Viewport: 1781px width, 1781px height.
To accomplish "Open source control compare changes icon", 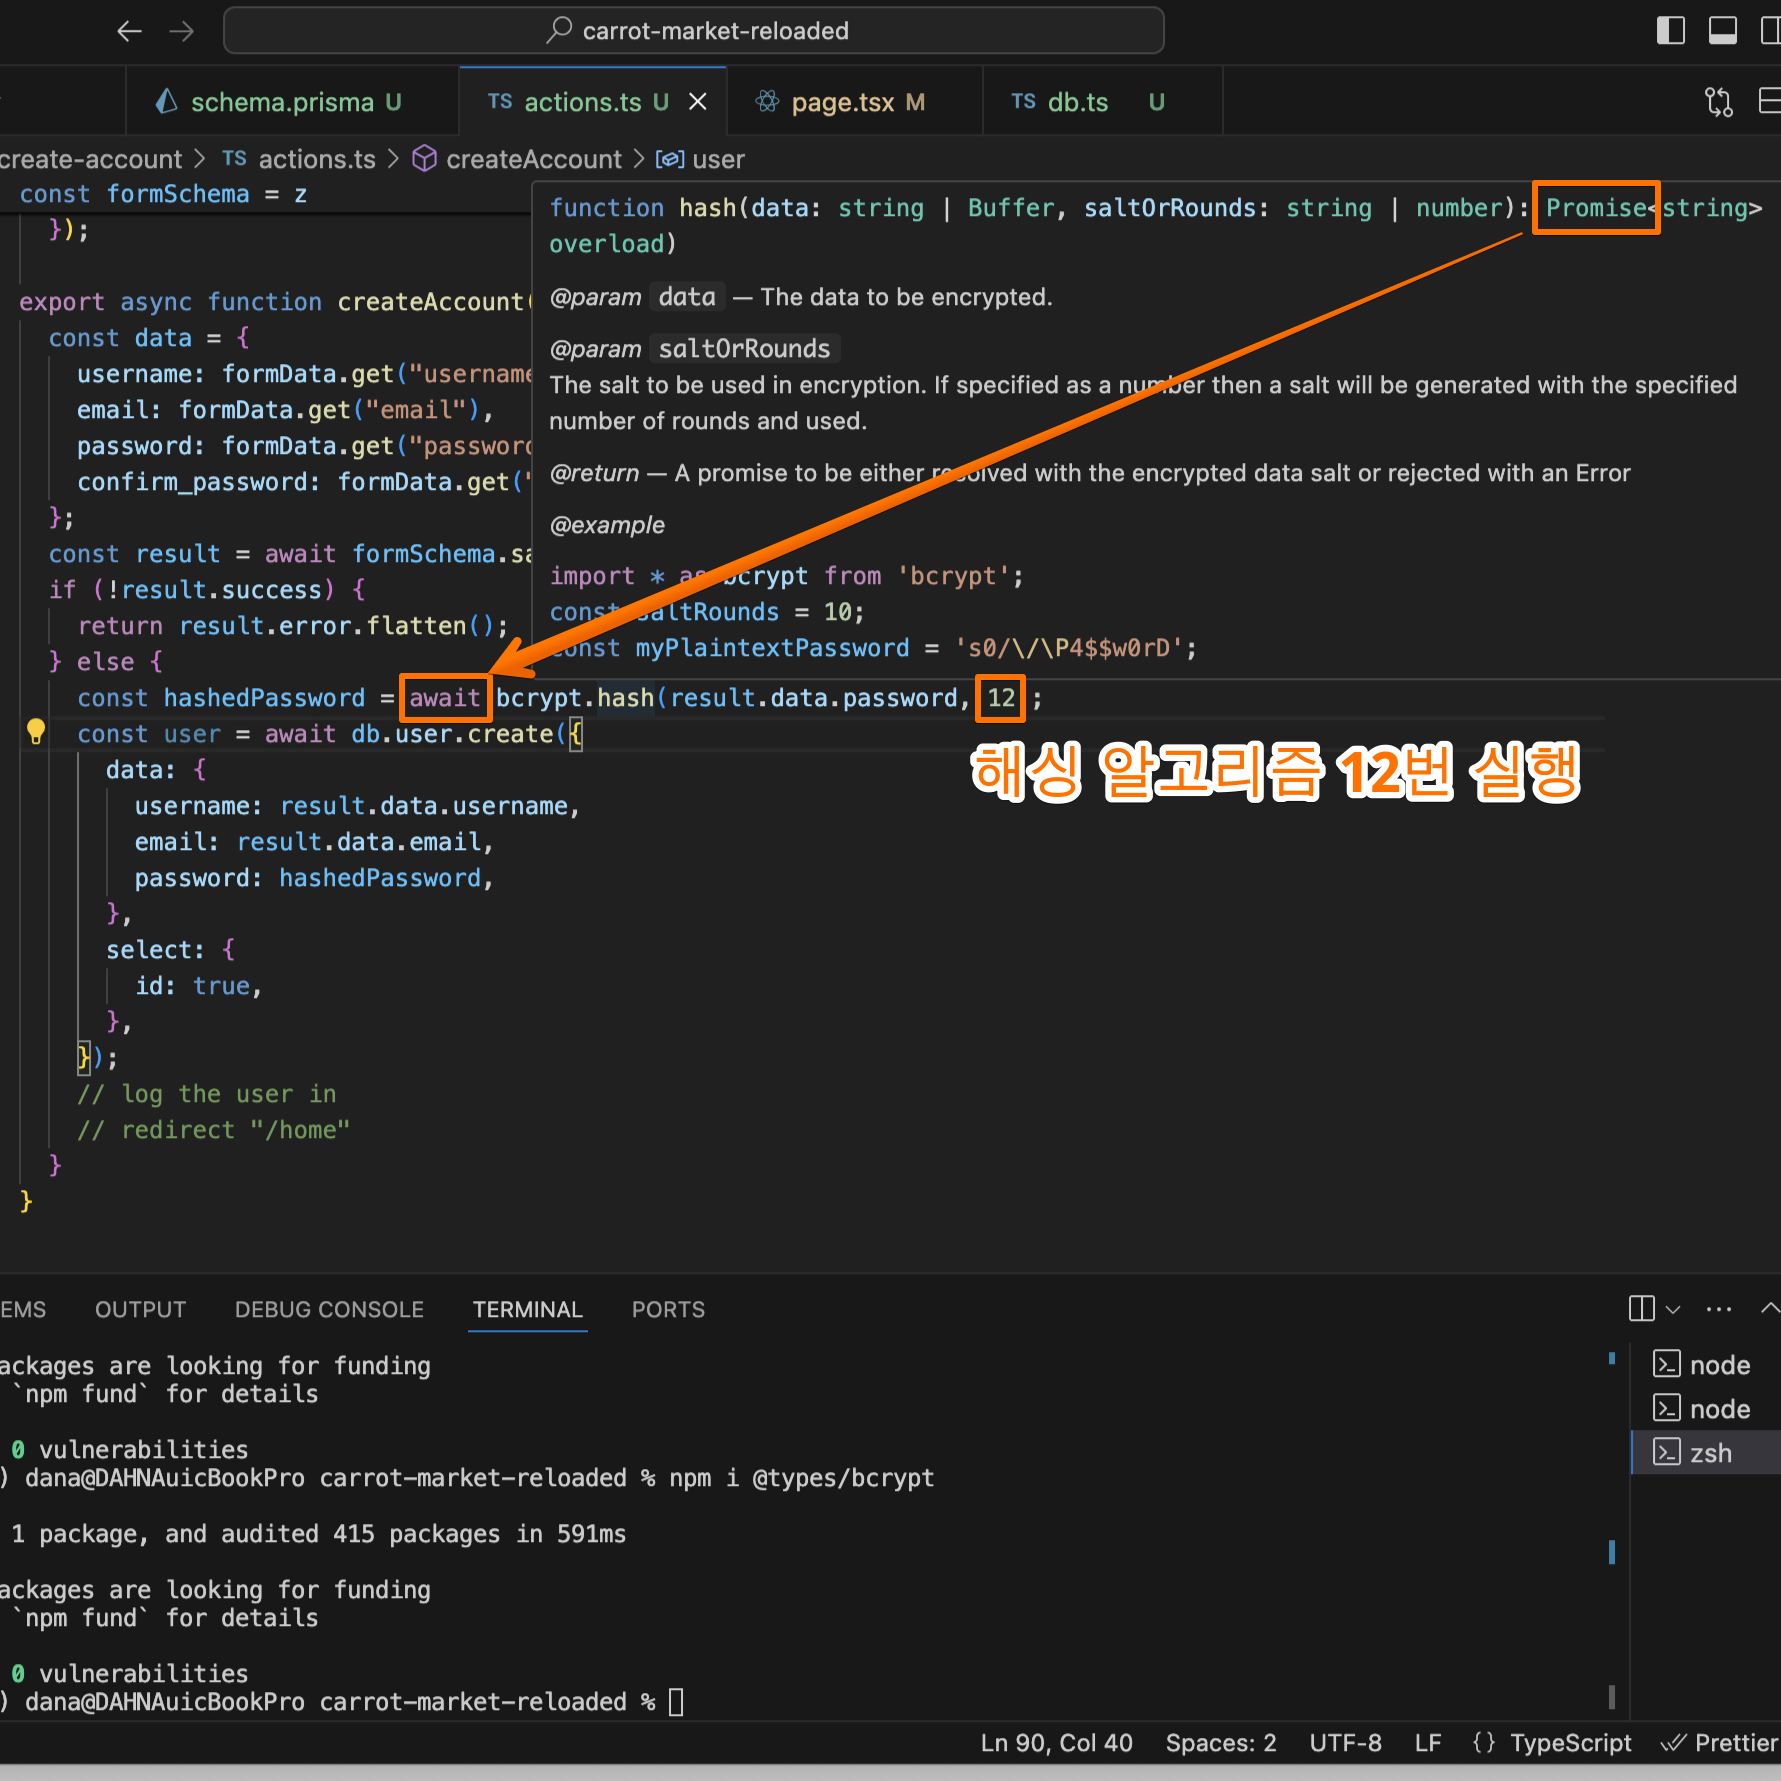I will pyautogui.click(x=1718, y=102).
